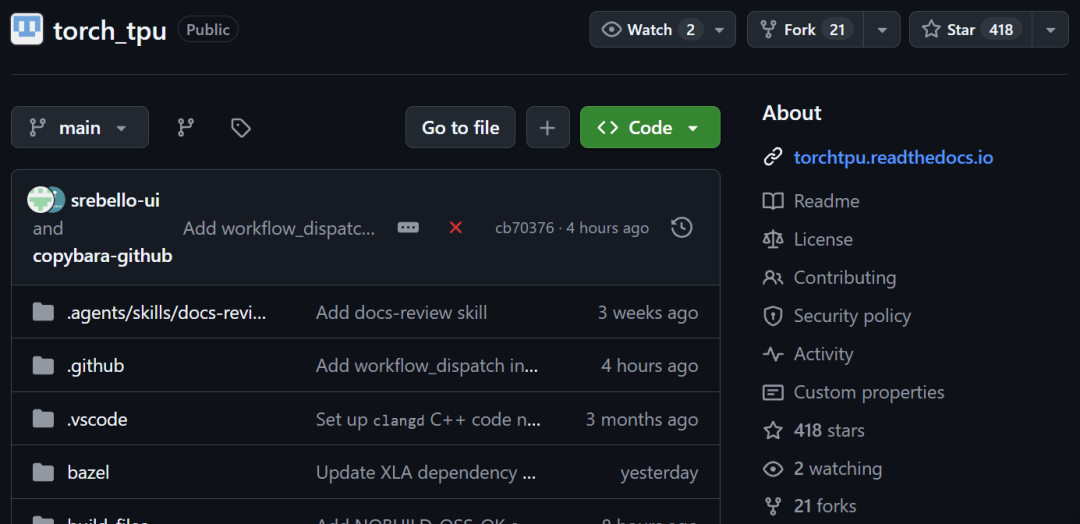
Task: Click the Readme book icon
Action: (x=773, y=201)
